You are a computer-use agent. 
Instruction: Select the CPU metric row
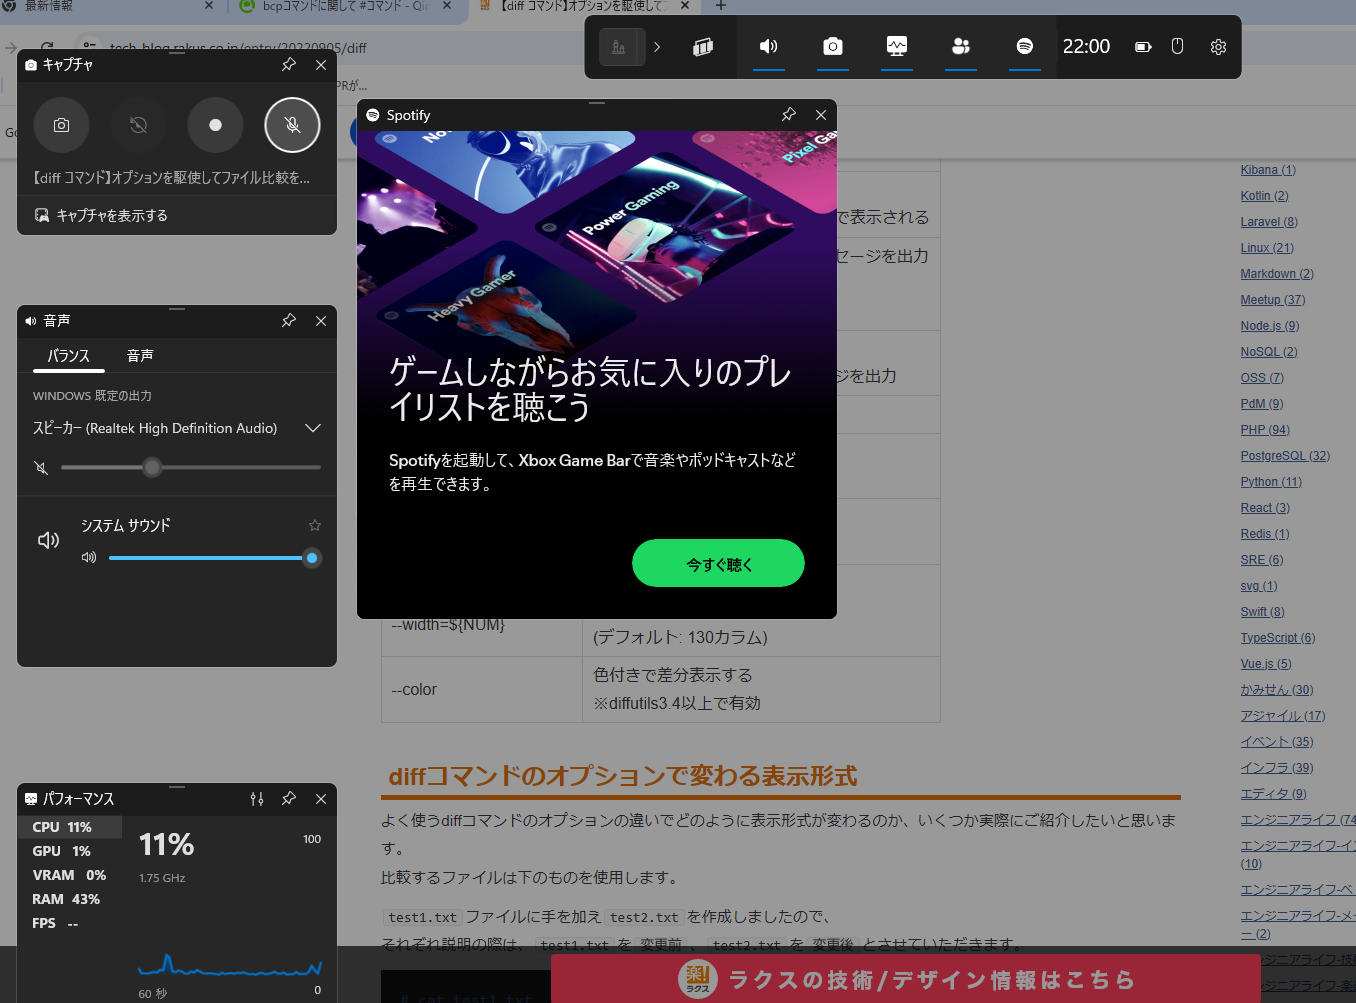pos(70,827)
